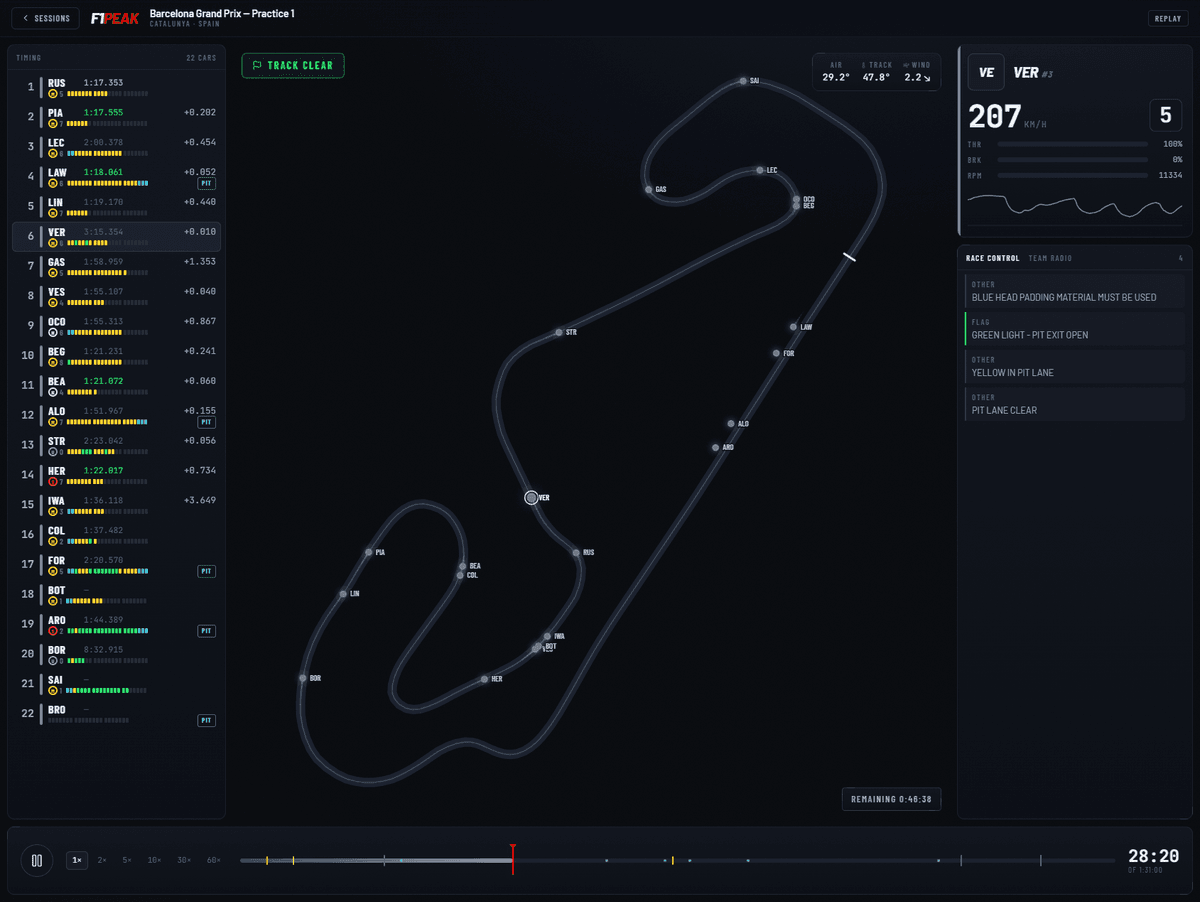
Task: Click the throttle THR bar
Action: click(x=1073, y=144)
